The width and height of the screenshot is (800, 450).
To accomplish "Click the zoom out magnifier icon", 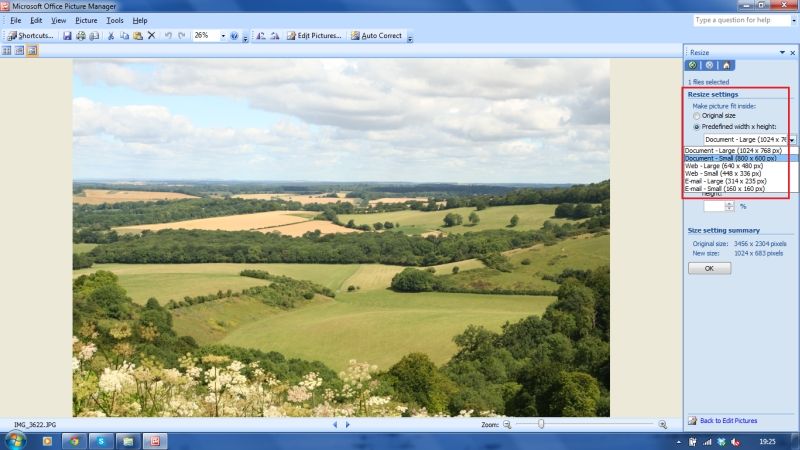I will [507, 424].
